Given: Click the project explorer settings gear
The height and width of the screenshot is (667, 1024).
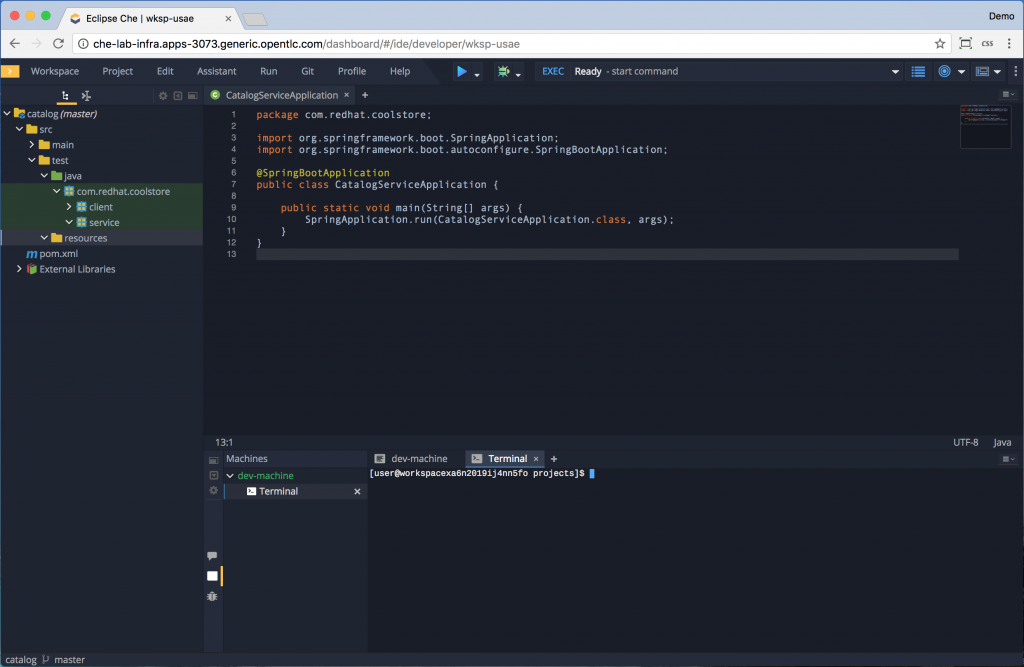Looking at the screenshot, I should pyautogui.click(x=163, y=95).
